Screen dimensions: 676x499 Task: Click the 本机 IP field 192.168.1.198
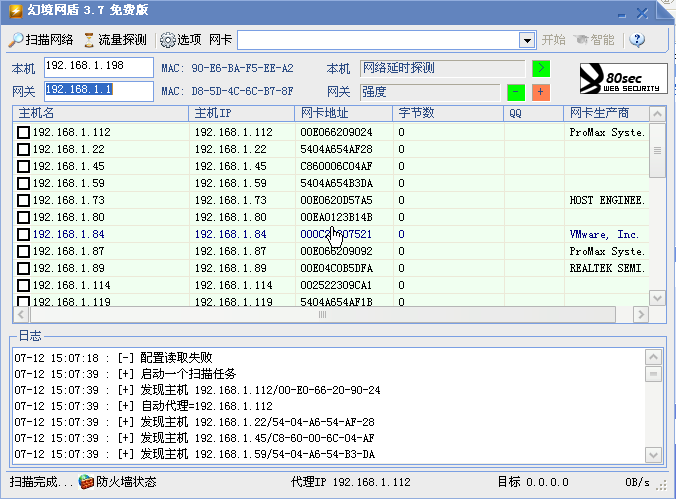pyautogui.click(x=99, y=68)
